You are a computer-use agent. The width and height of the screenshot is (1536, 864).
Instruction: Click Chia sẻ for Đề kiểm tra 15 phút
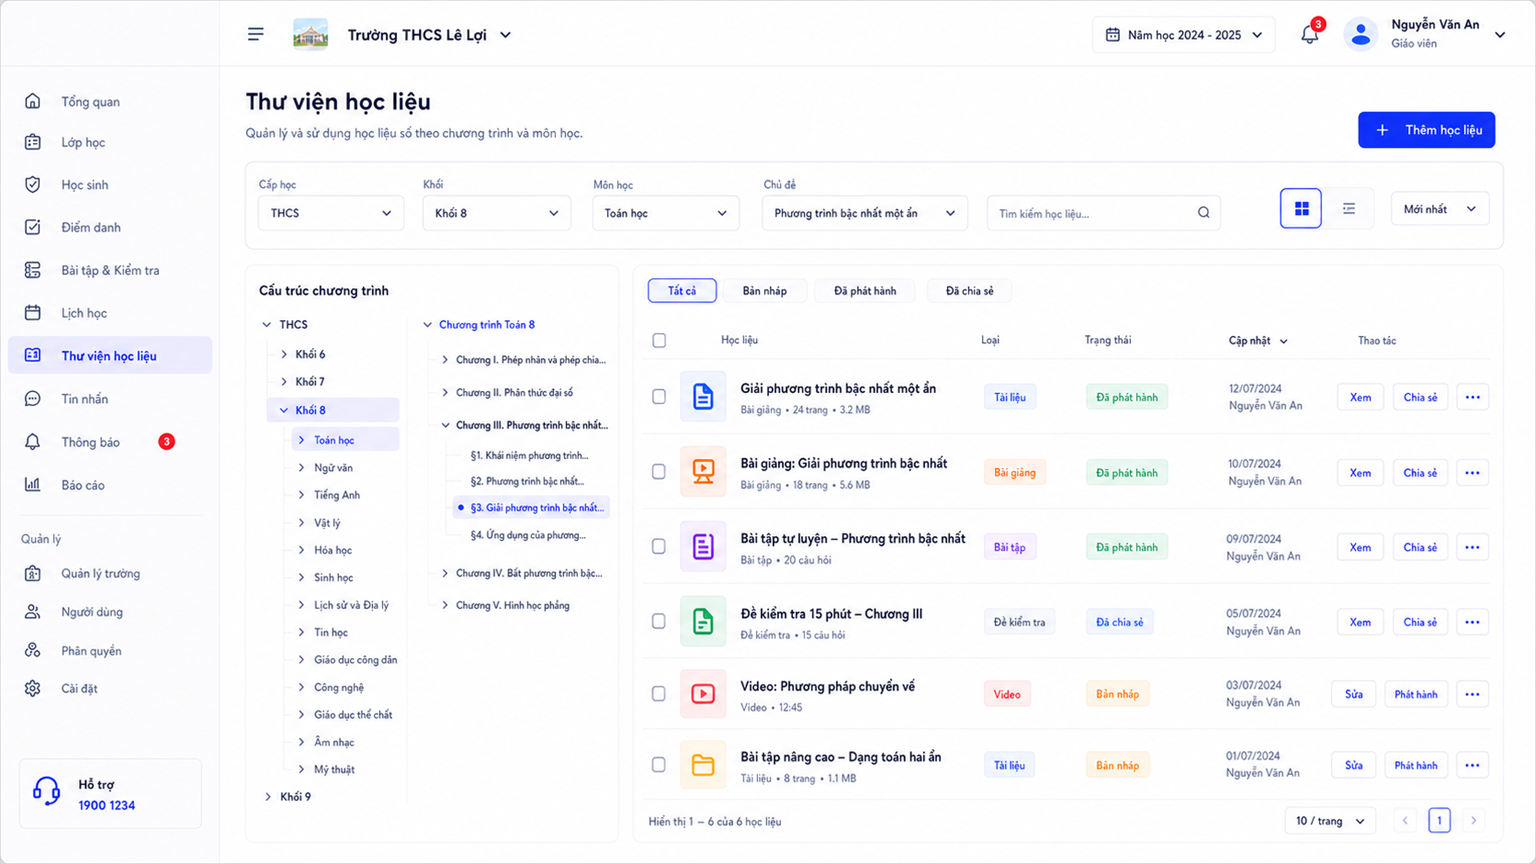click(x=1420, y=622)
